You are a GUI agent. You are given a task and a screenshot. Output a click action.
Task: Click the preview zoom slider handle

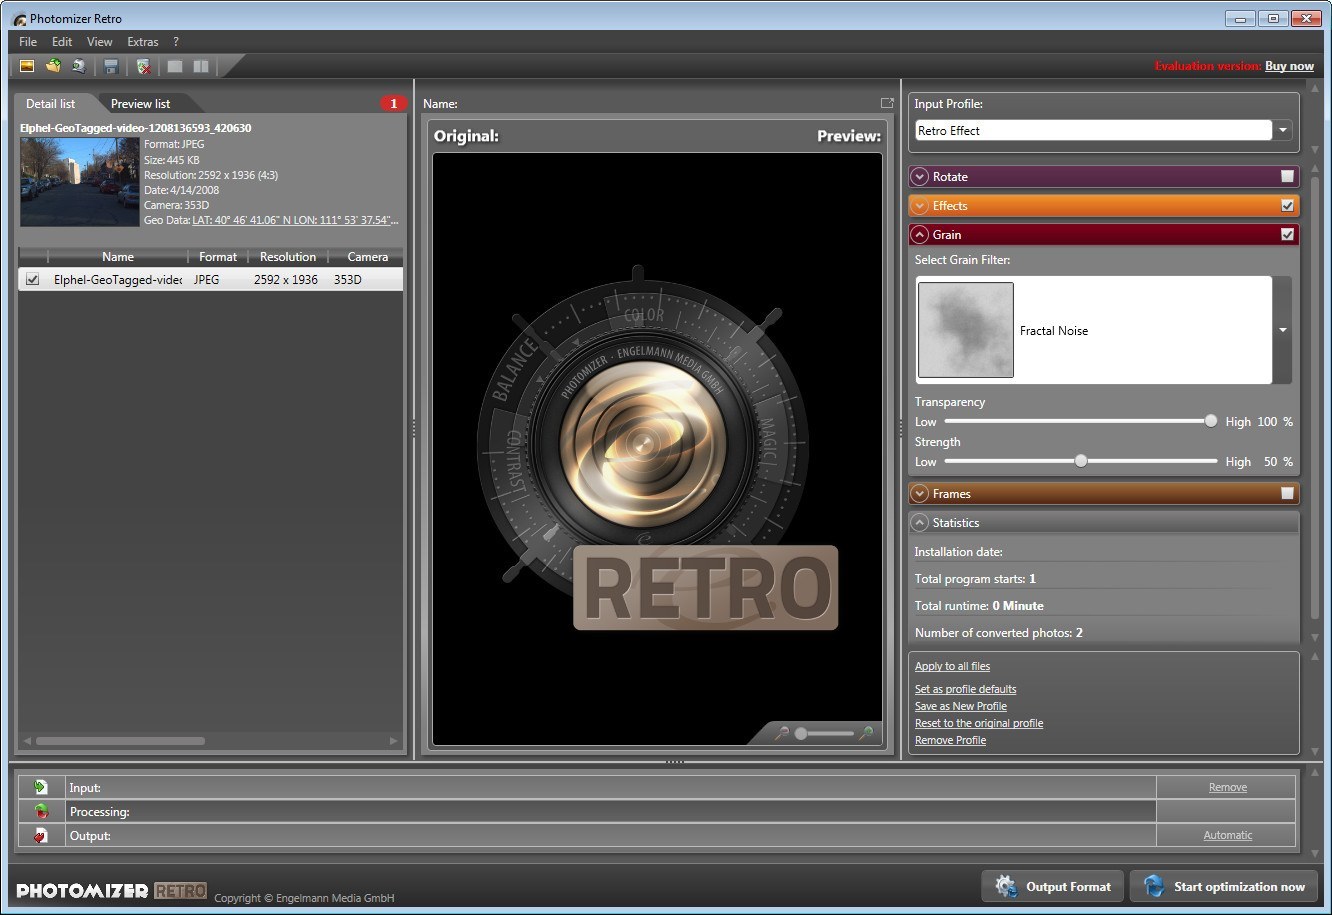tap(801, 733)
